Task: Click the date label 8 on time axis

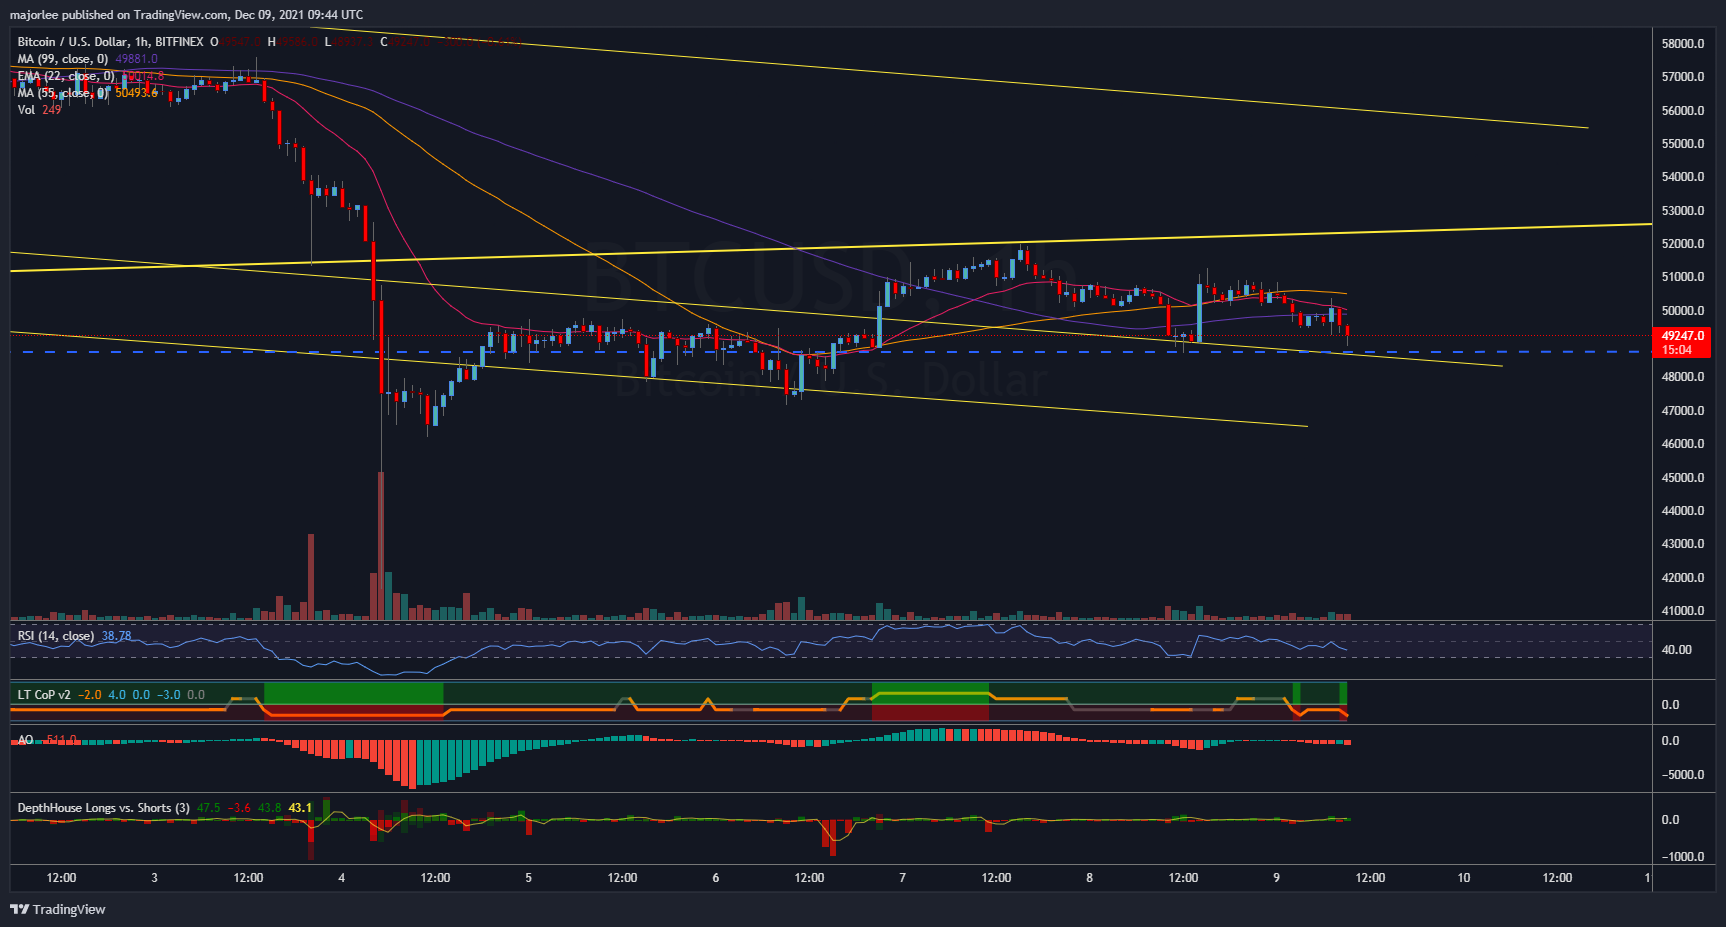Action: pos(1089,878)
